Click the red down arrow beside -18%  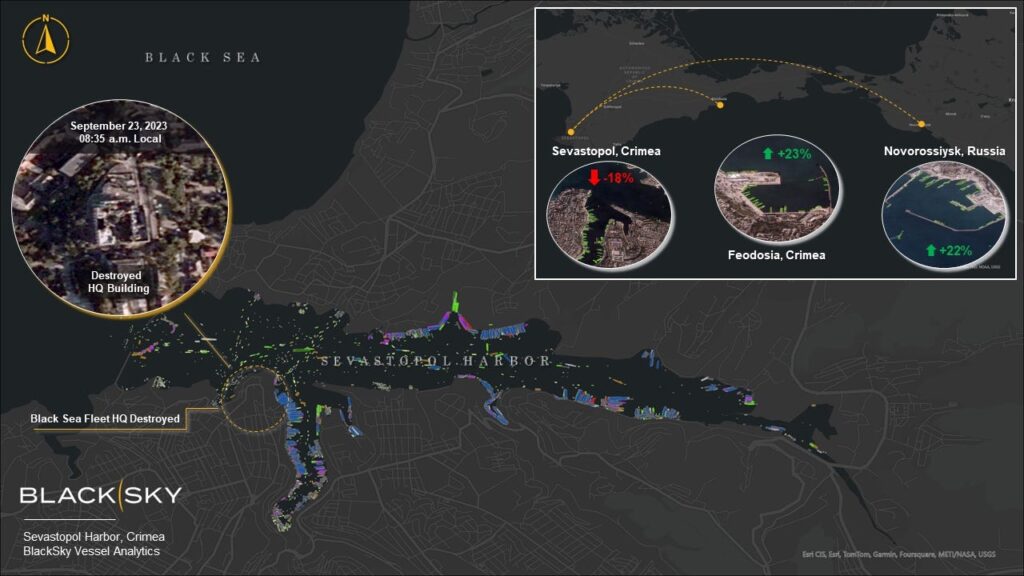(594, 177)
